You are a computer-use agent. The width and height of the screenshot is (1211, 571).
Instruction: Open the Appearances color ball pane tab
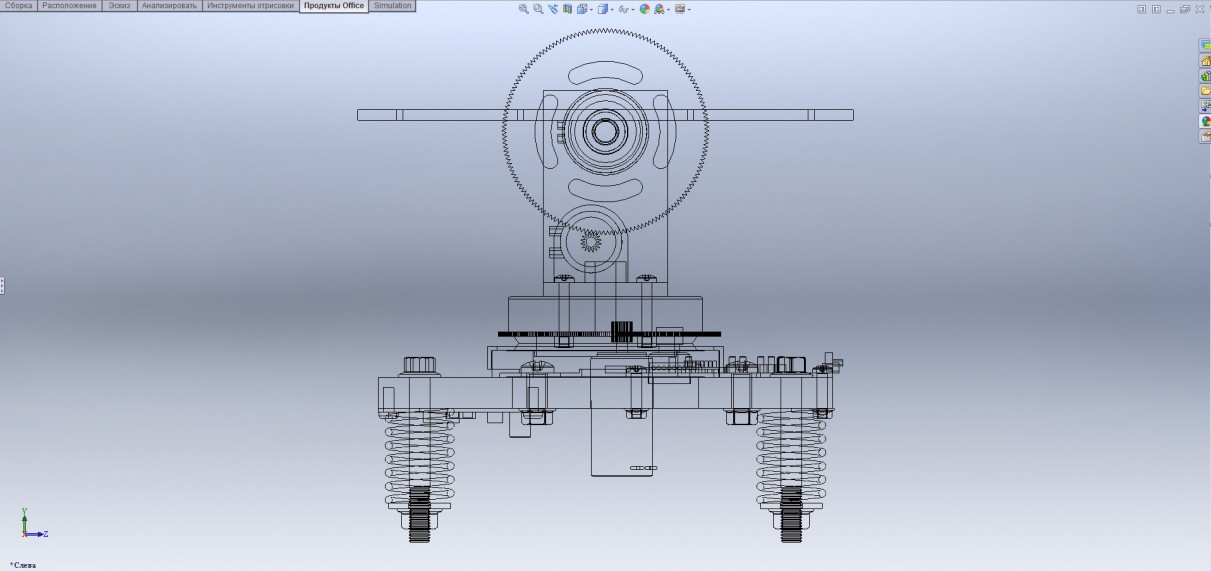click(1205, 121)
